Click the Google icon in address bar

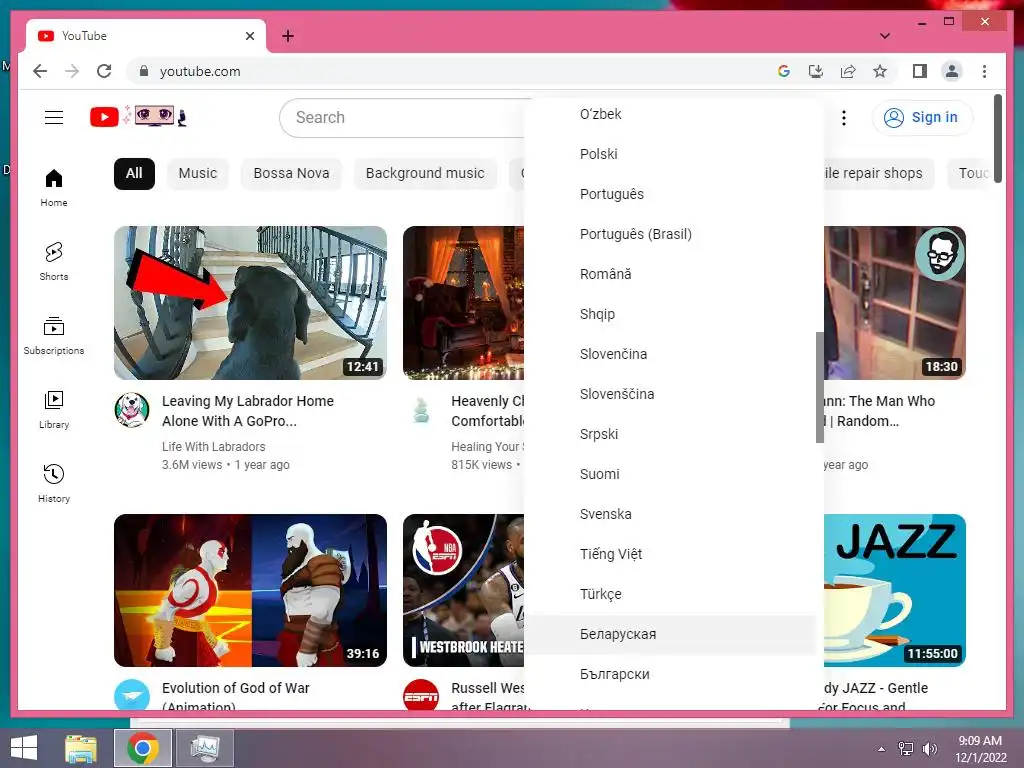[x=784, y=71]
